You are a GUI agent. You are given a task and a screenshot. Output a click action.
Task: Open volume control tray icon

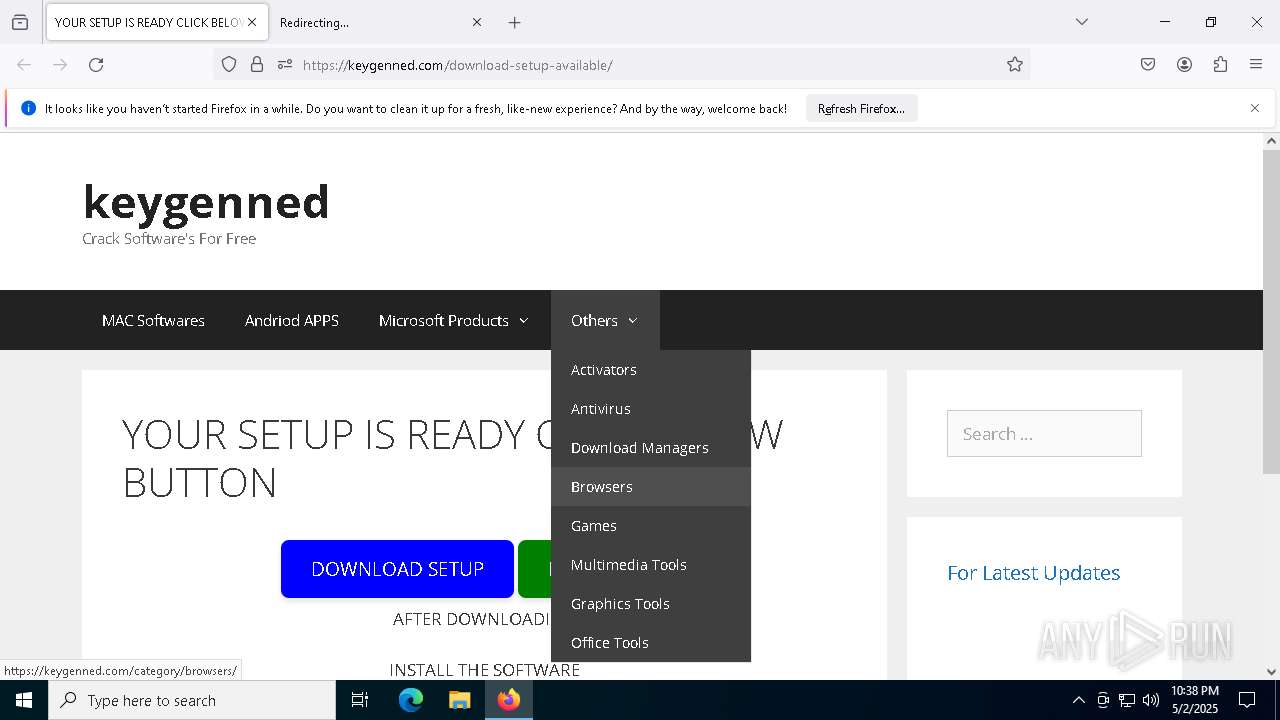pyautogui.click(x=1151, y=700)
